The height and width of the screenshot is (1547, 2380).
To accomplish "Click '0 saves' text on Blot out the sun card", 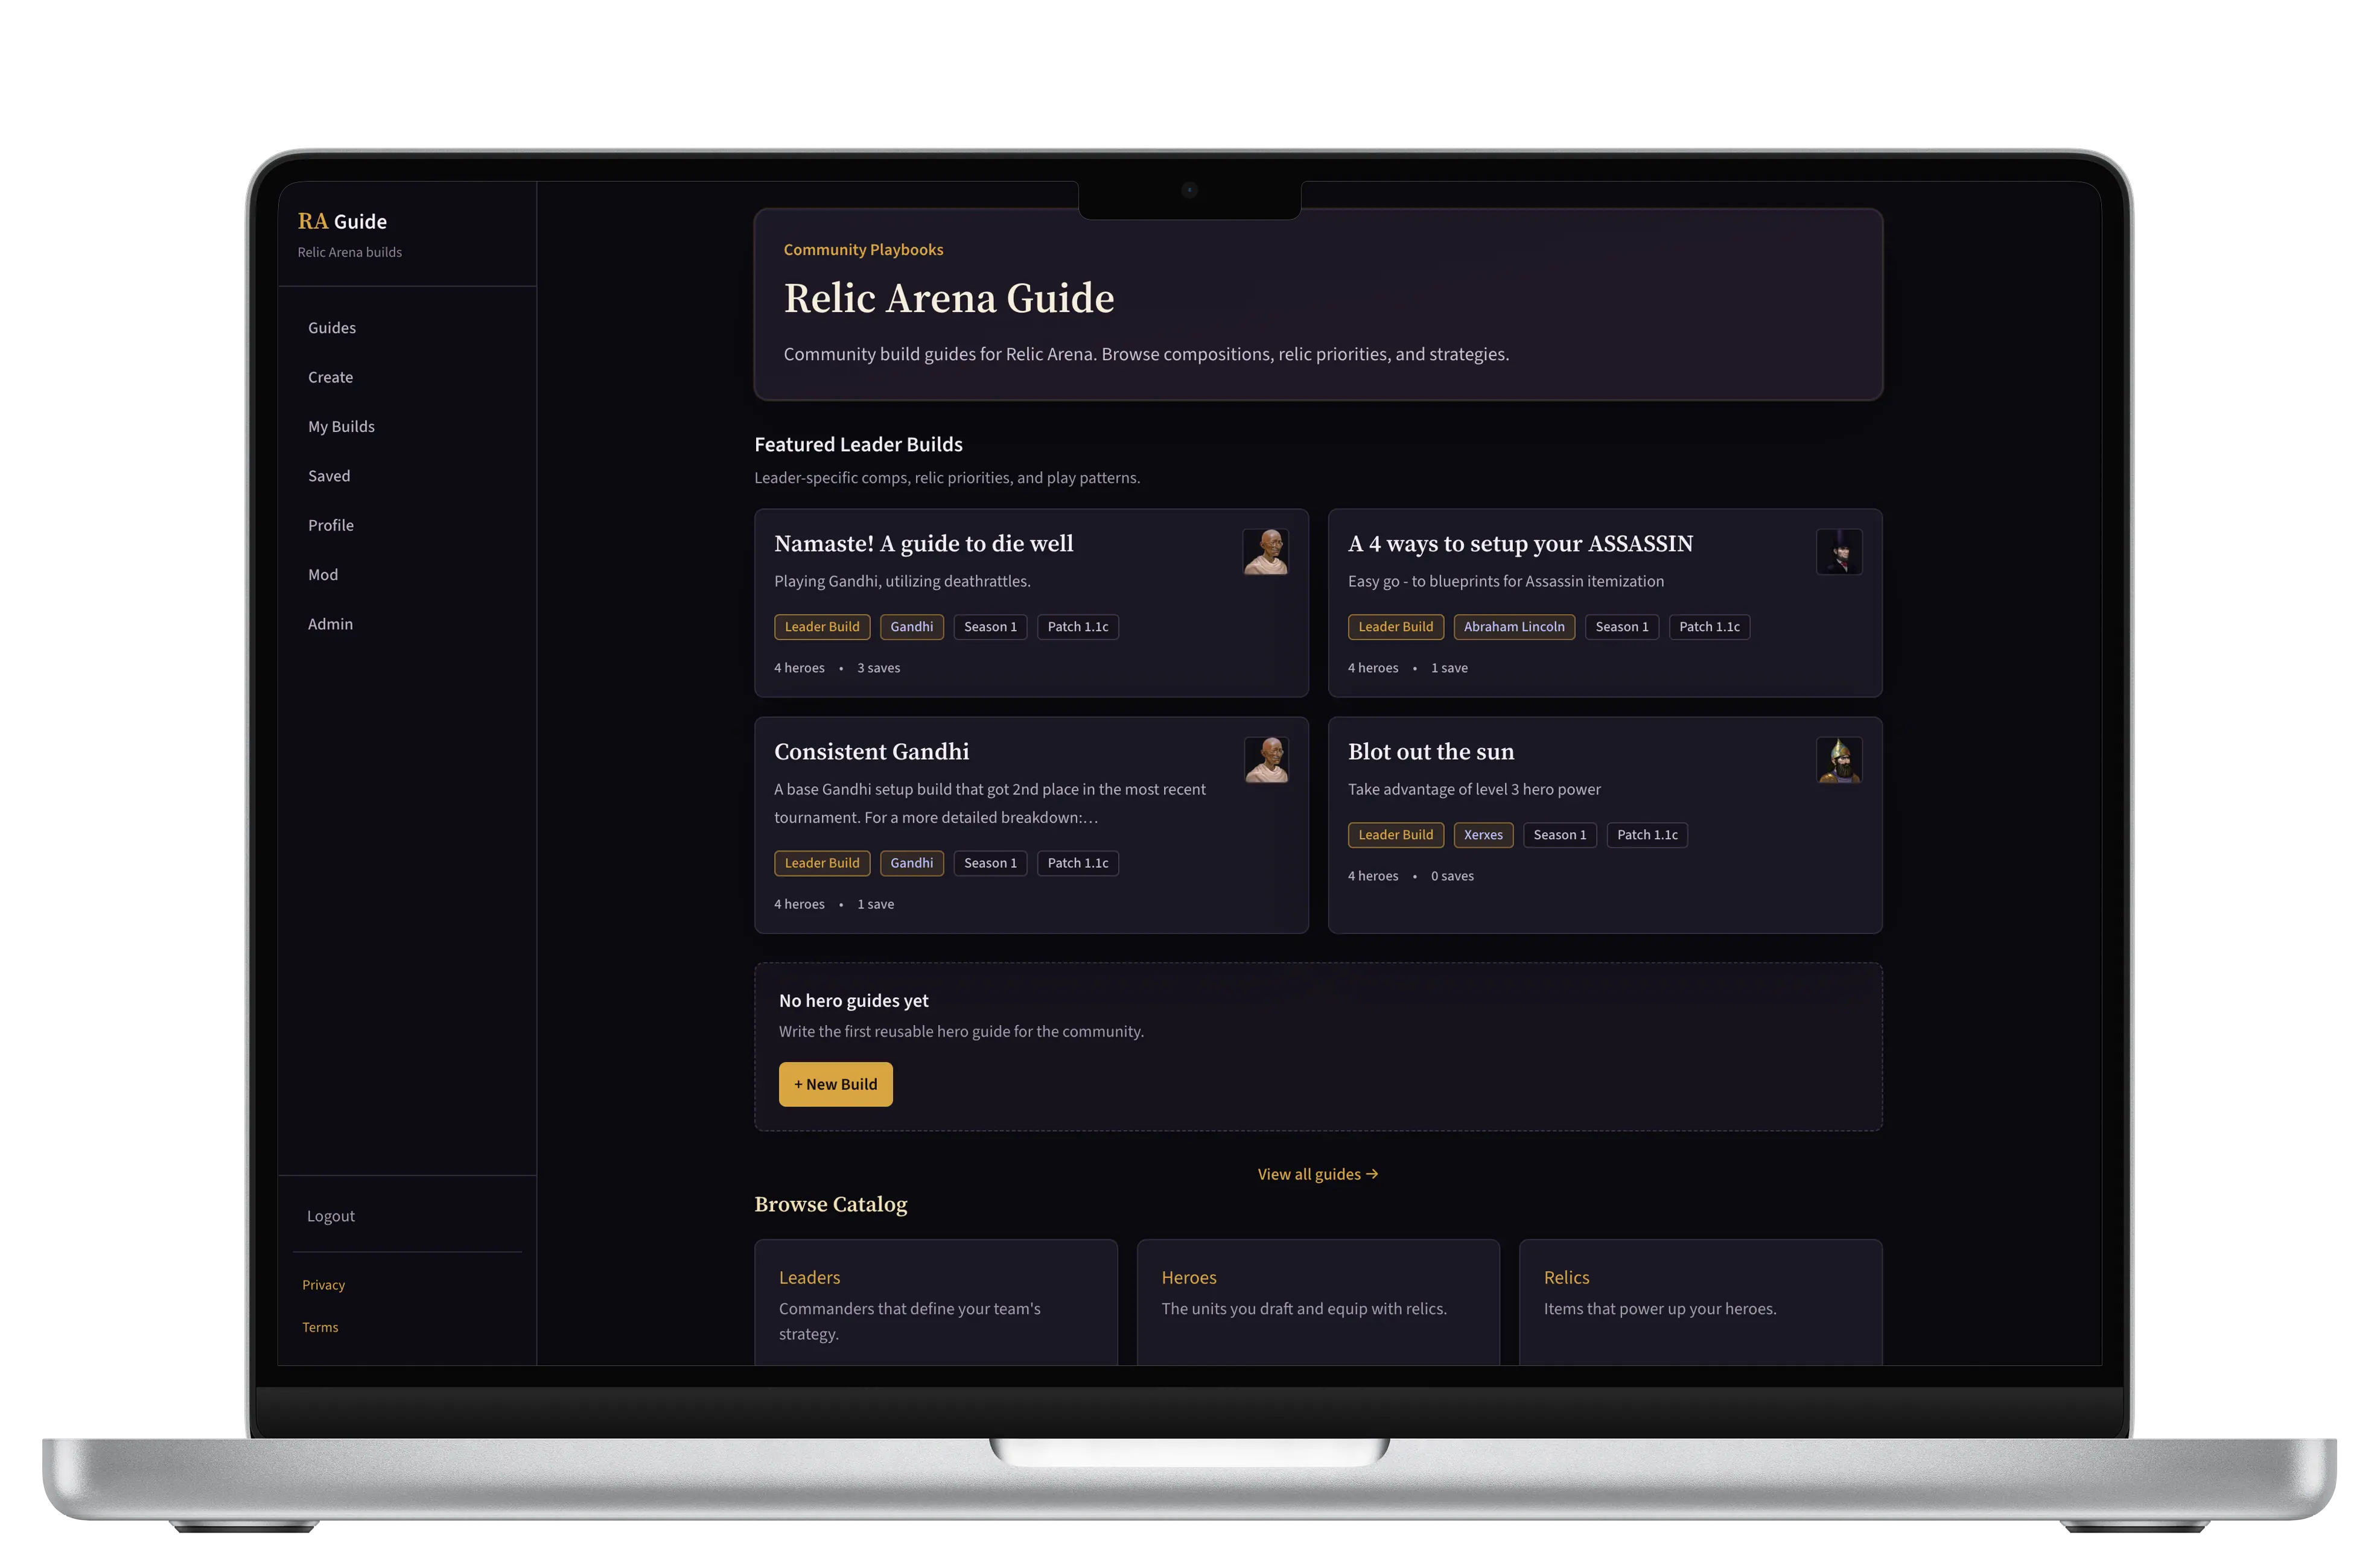I will [1452, 876].
